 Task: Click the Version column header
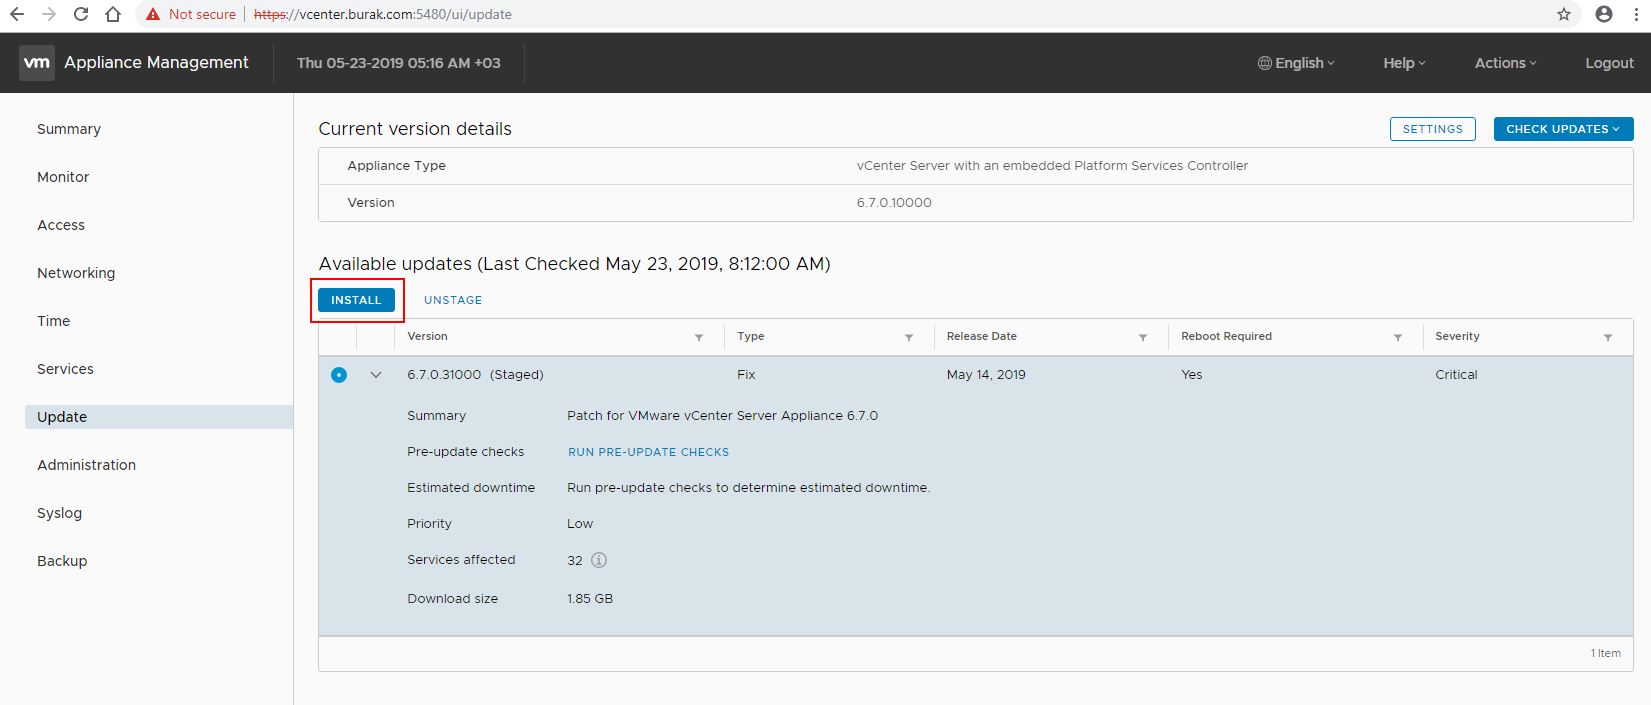pos(427,336)
